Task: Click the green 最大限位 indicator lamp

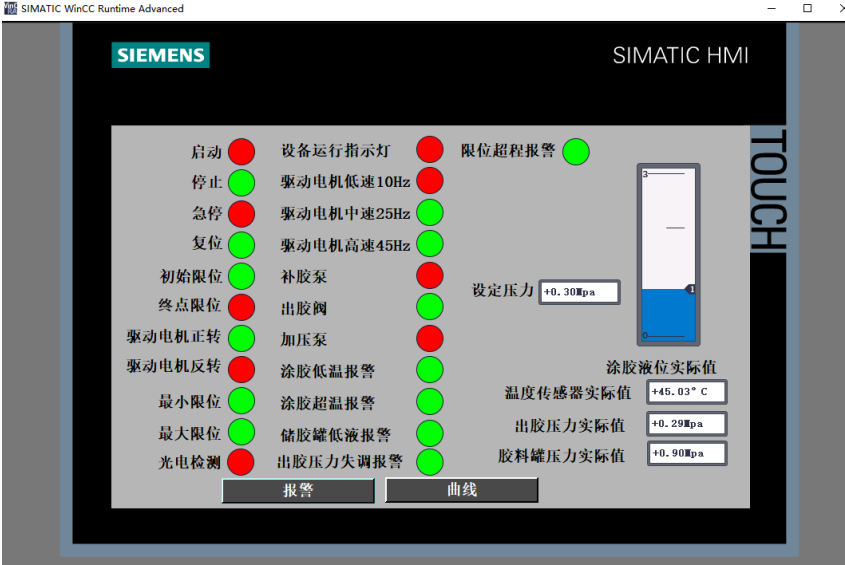Action: click(x=241, y=432)
